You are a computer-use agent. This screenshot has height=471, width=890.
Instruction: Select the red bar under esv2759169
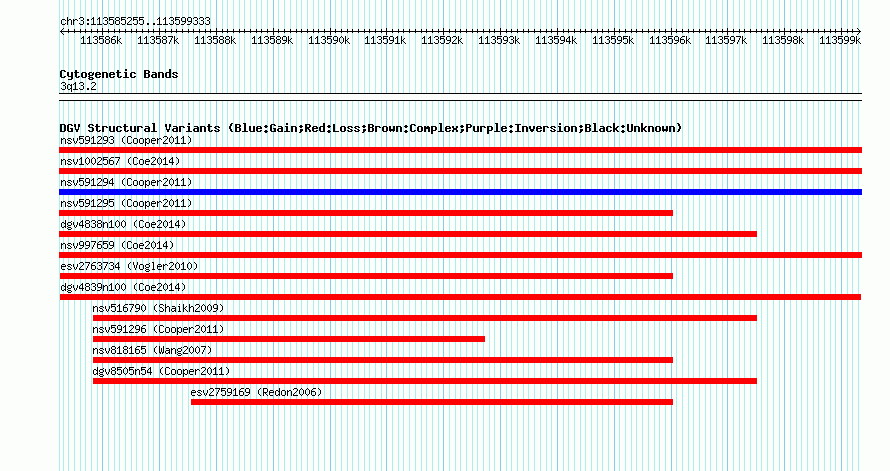432,402
